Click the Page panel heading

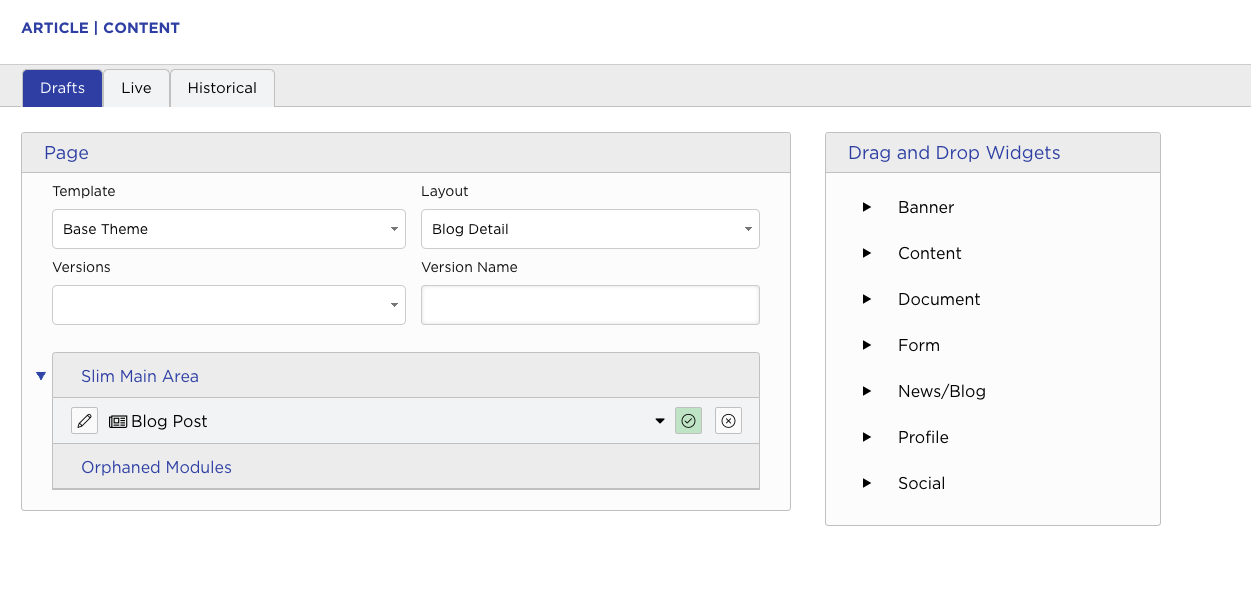point(66,153)
